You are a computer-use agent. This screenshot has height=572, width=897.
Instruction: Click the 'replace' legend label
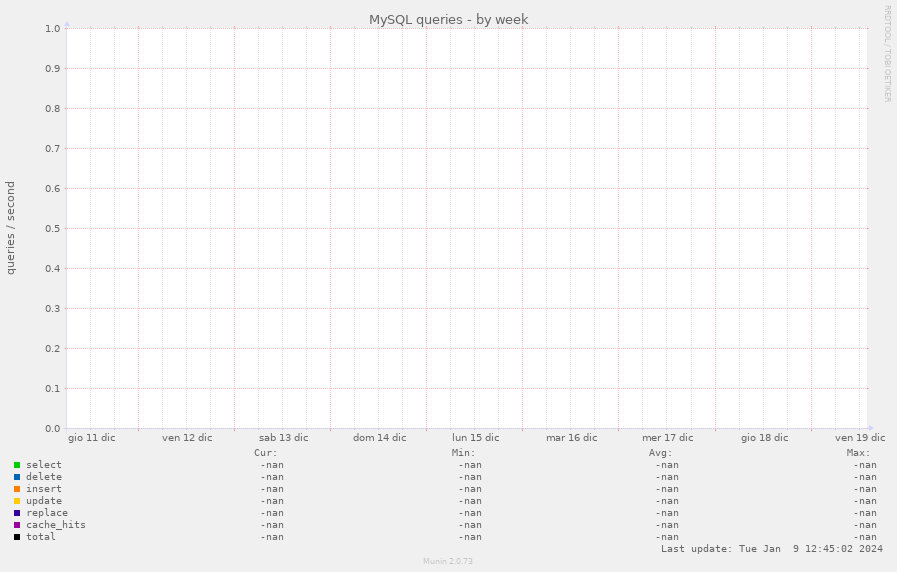pos(47,513)
